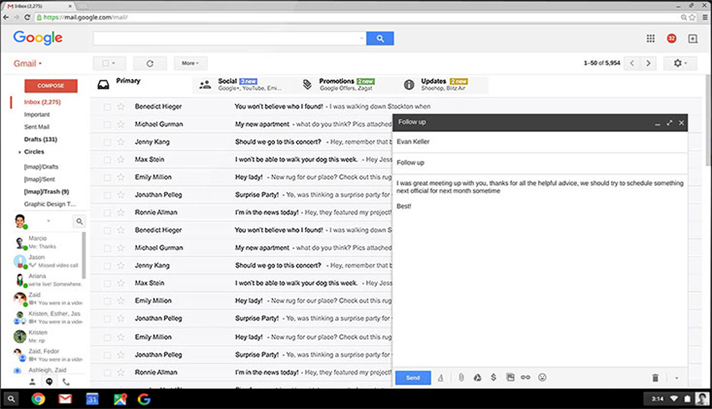Switch to the Promotions tab

(346, 84)
